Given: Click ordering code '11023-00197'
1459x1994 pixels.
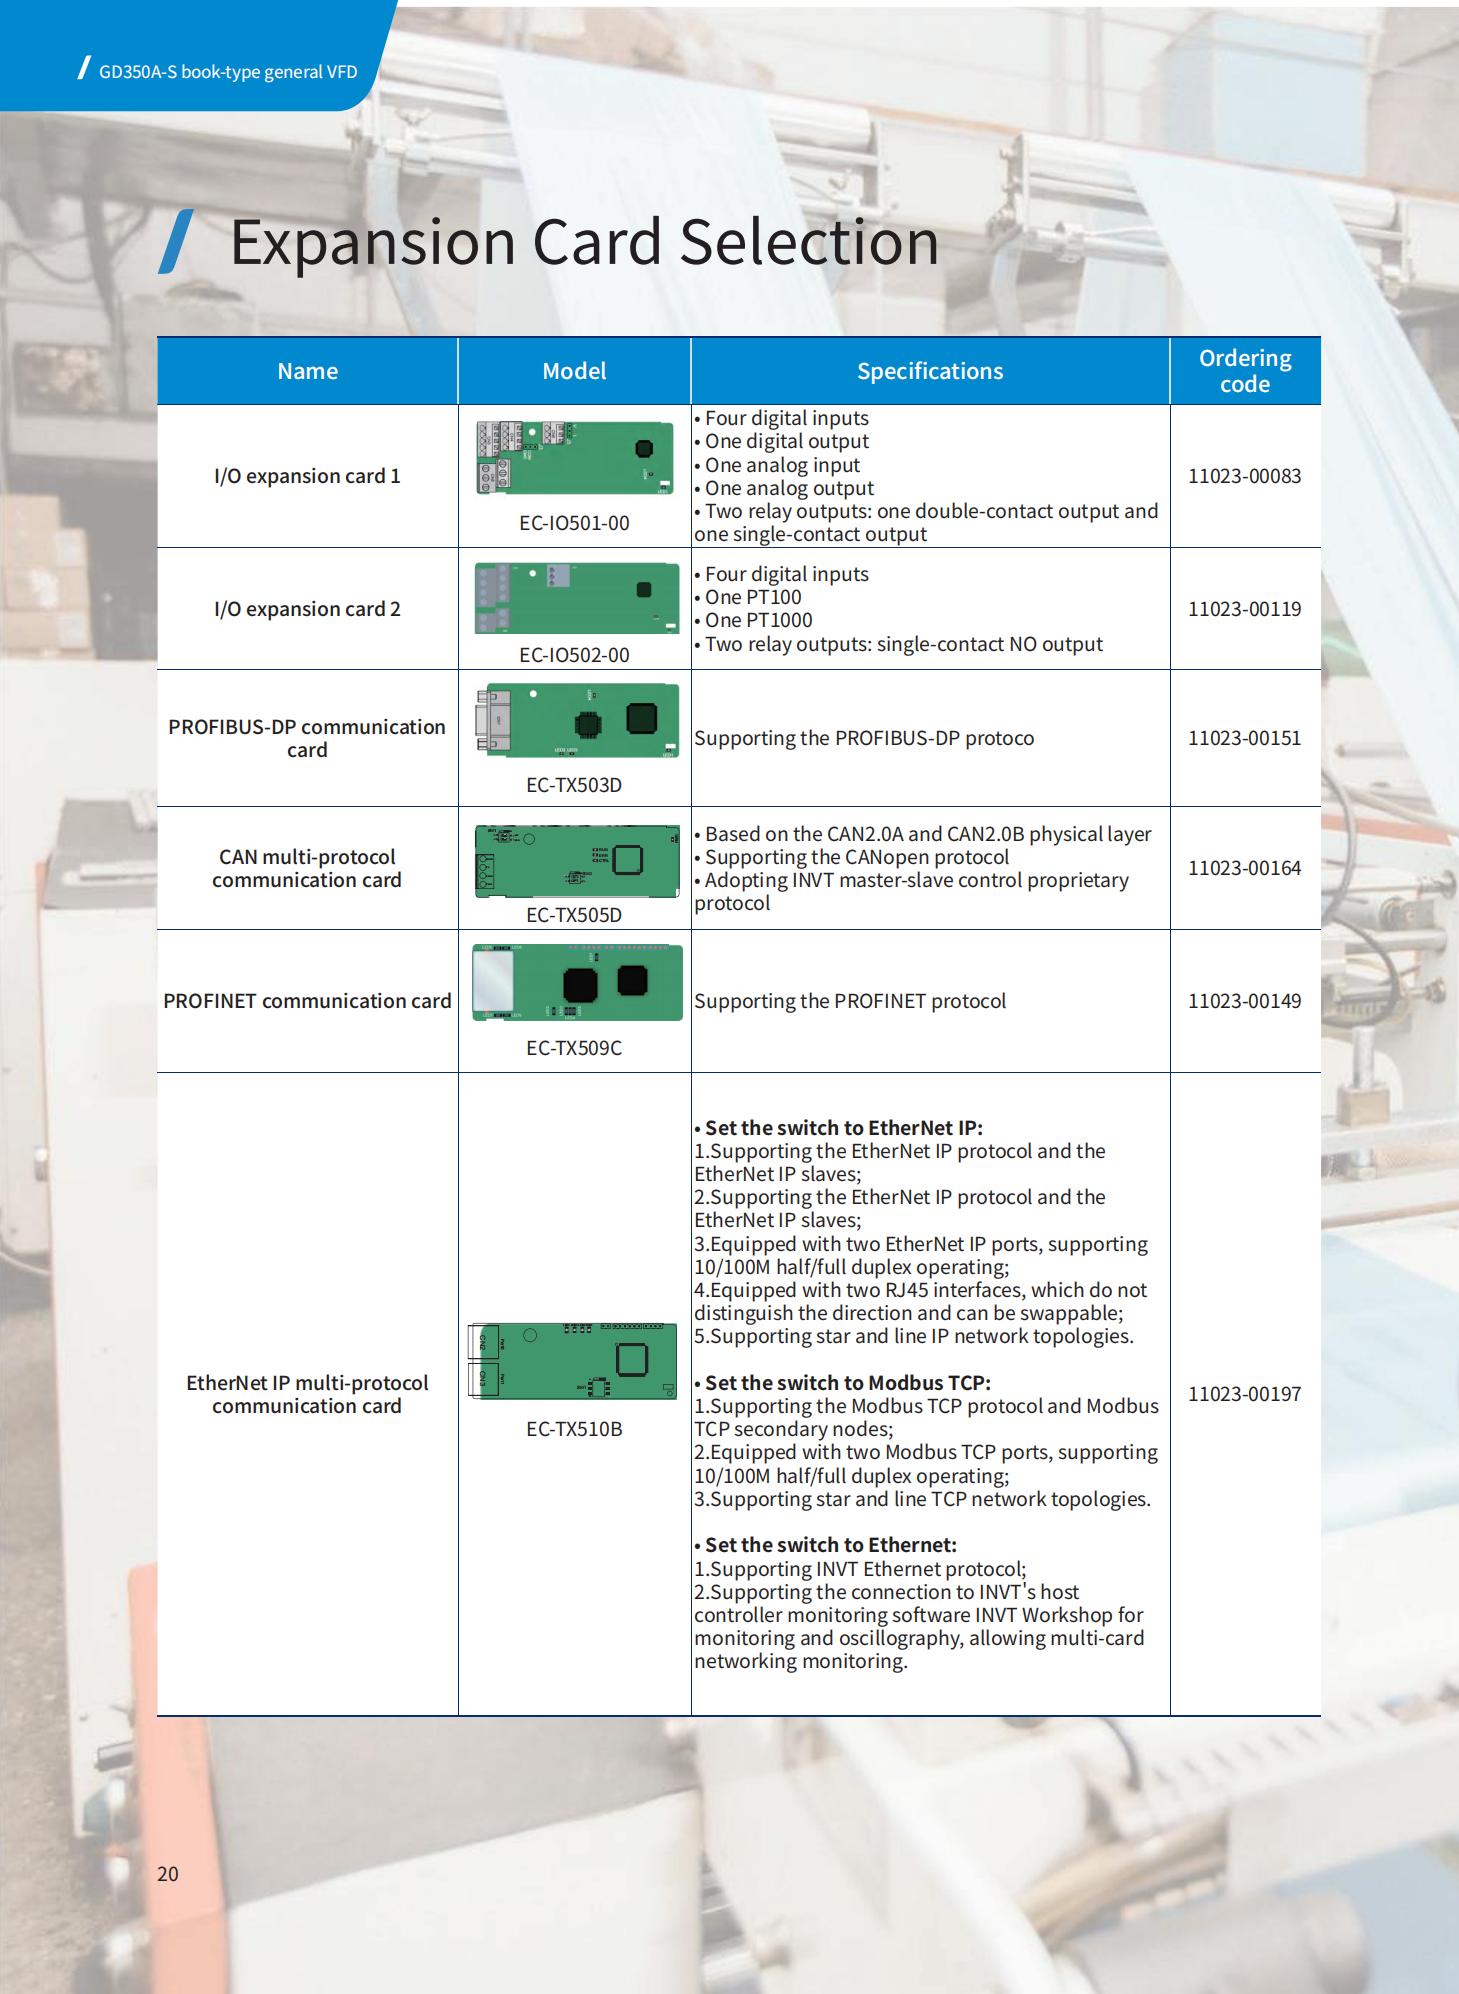Looking at the screenshot, I should click(x=1245, y=1394).
